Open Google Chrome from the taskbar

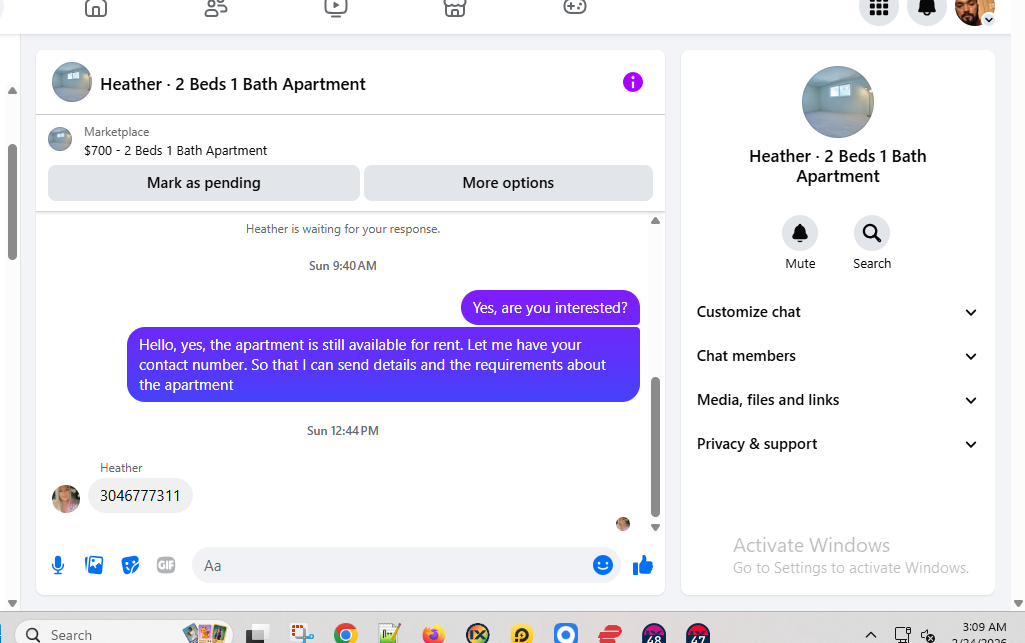(x=345, y=634)
